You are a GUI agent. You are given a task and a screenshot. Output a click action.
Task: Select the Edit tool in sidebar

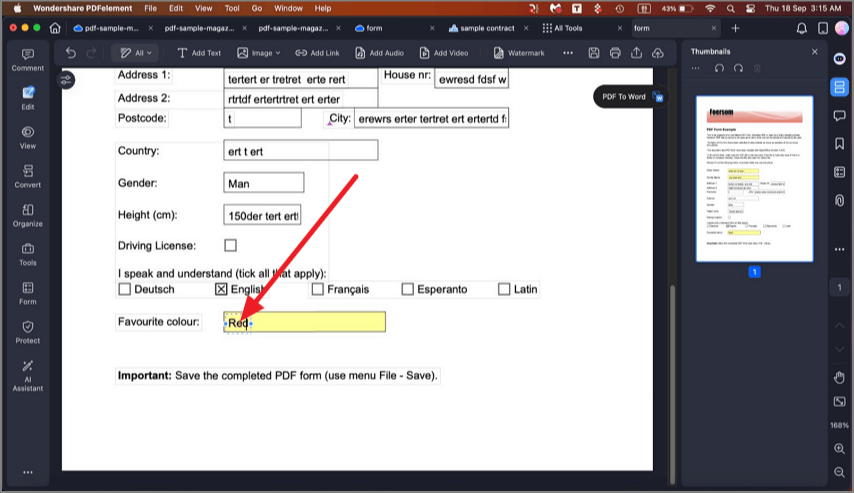pos(28,99)
